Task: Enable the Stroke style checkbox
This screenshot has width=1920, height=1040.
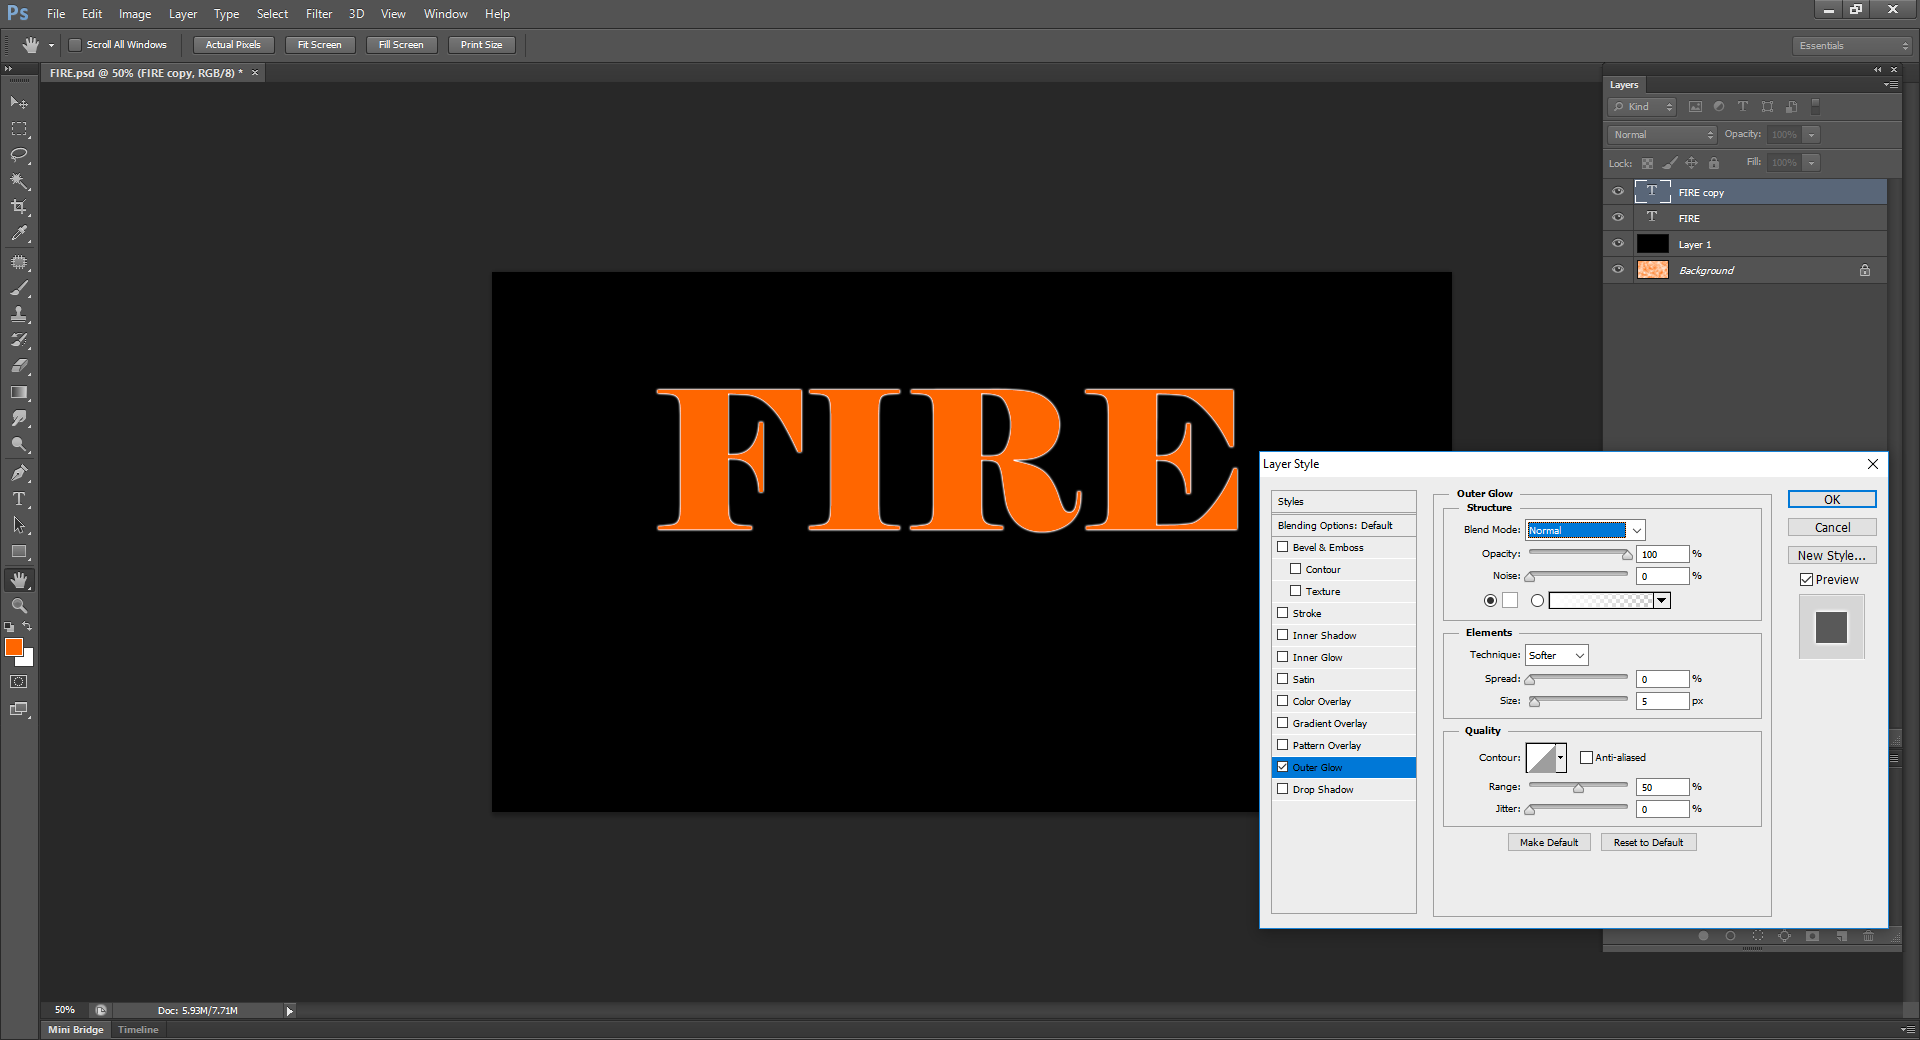Action: [x=1283, y=613]
